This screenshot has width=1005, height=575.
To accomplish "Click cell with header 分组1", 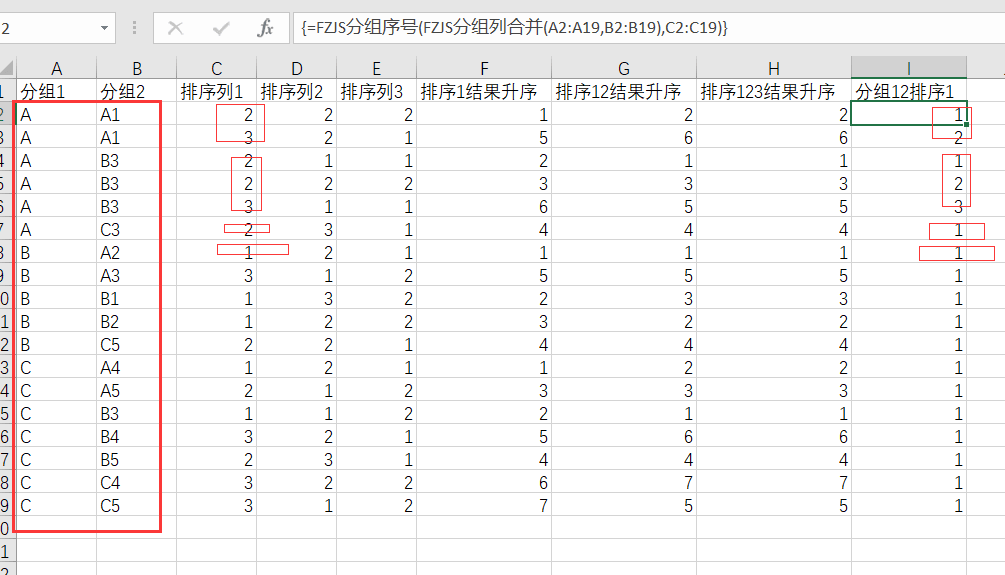I will (x=56, y=91).
